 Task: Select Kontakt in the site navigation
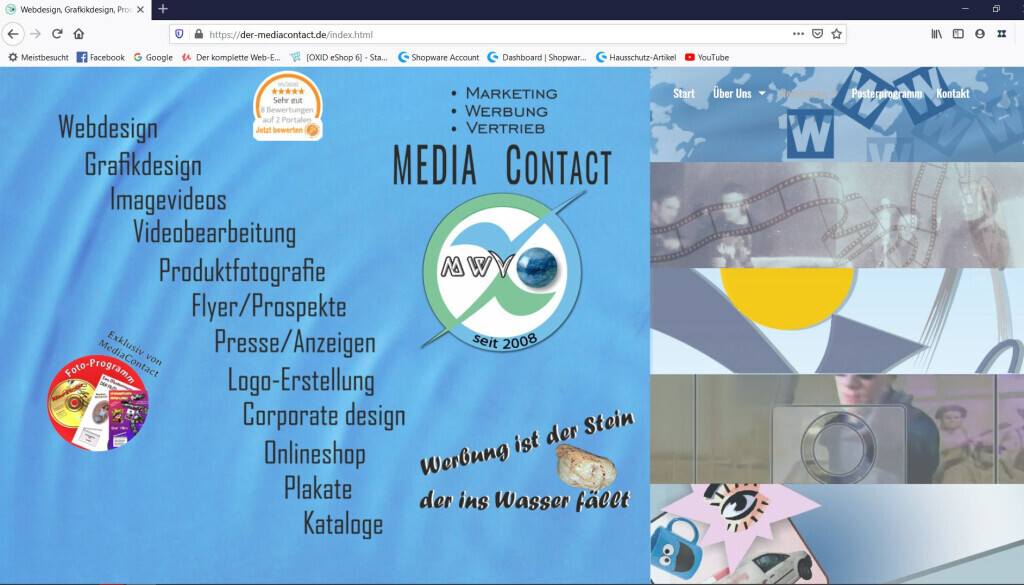952,93
